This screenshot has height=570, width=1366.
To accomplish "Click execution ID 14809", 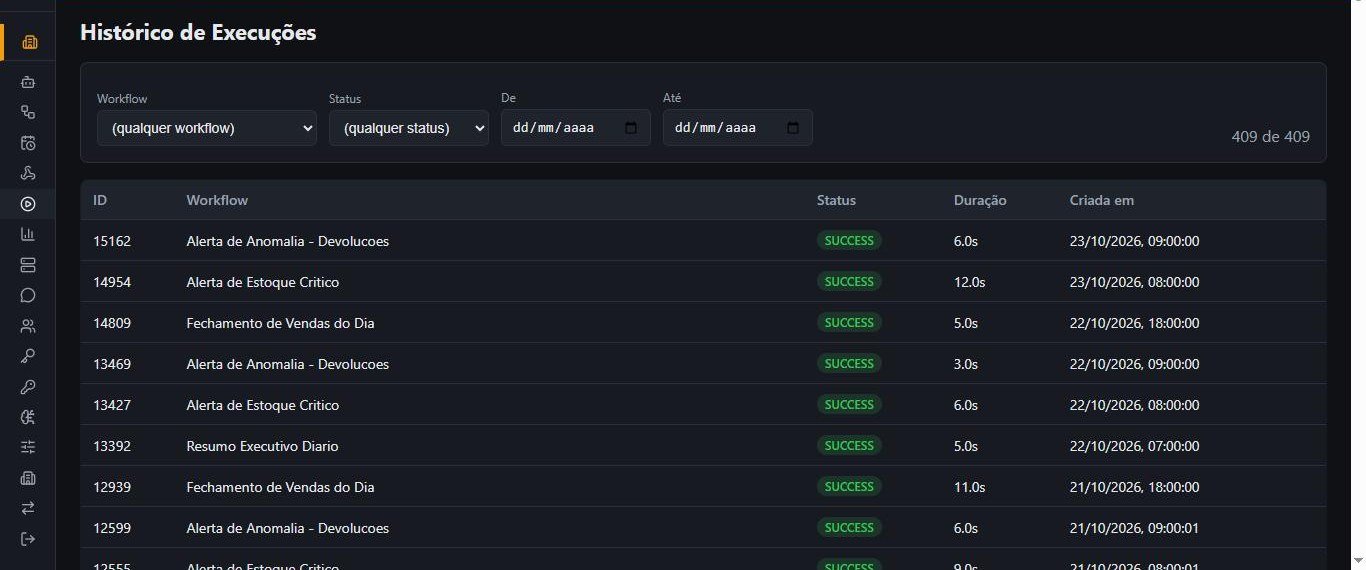I will click(x=112, y=323).
